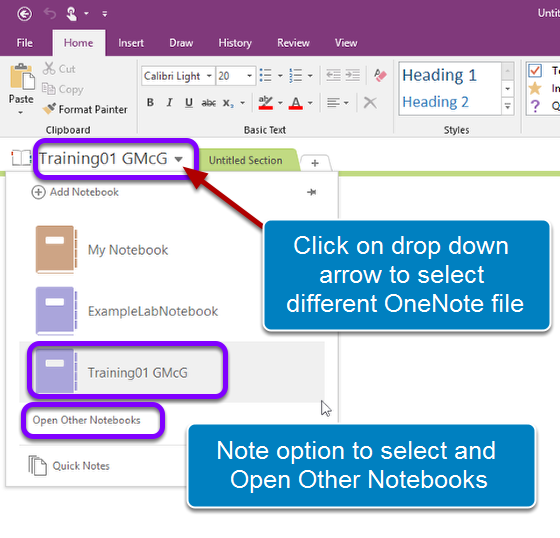Click the Important star tag
Screen dimensions: 560x538
pos(535,88)
